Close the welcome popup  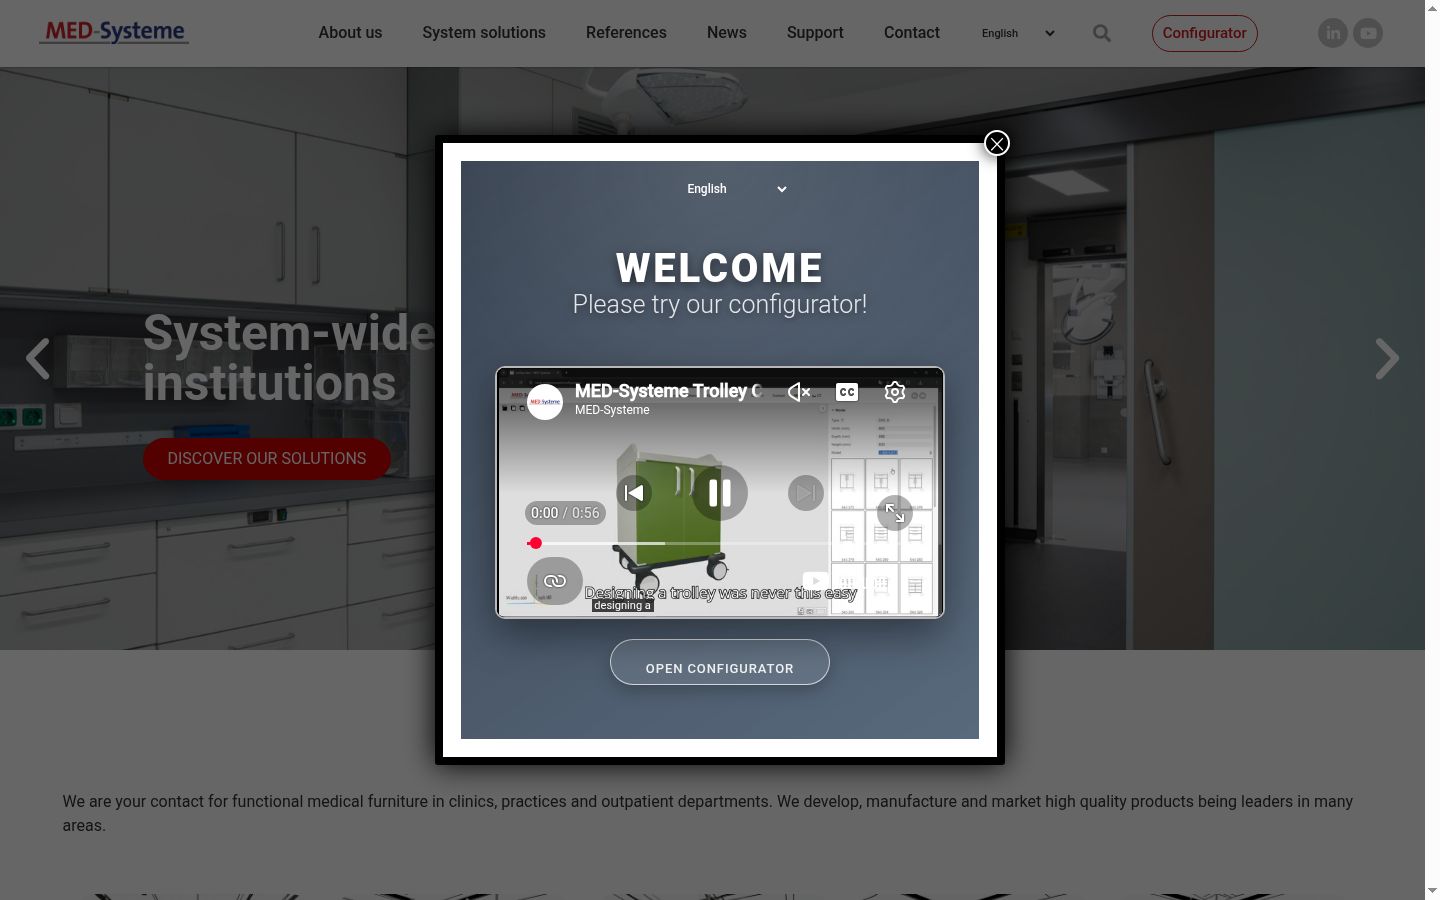coord(997,143)
